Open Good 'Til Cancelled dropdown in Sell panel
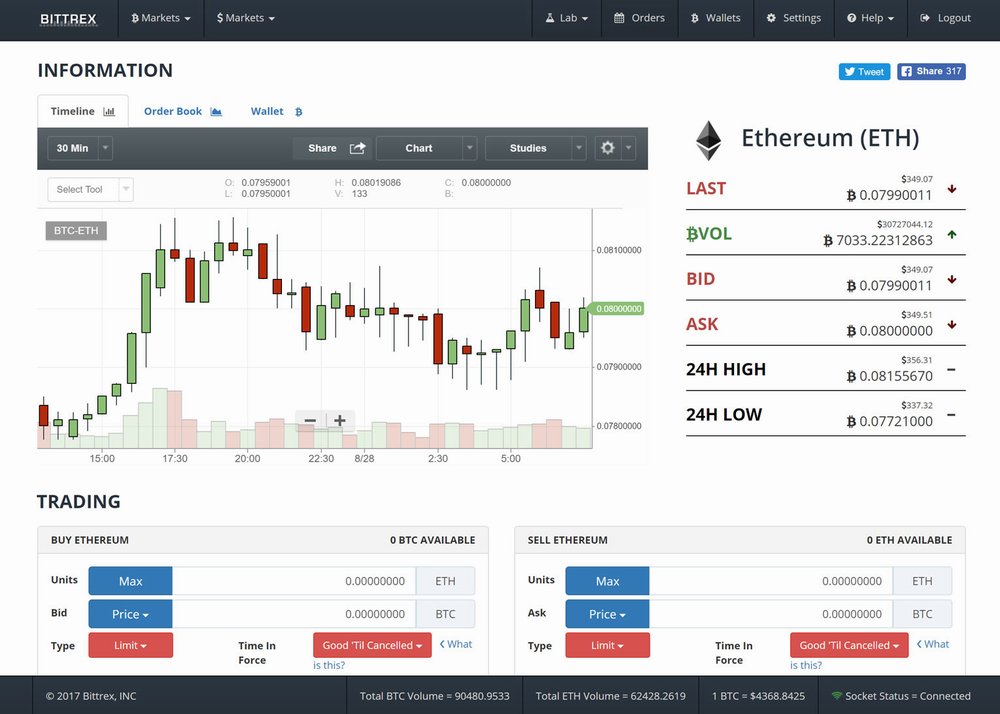This screenshot has width=1000, height=714. 849,645
